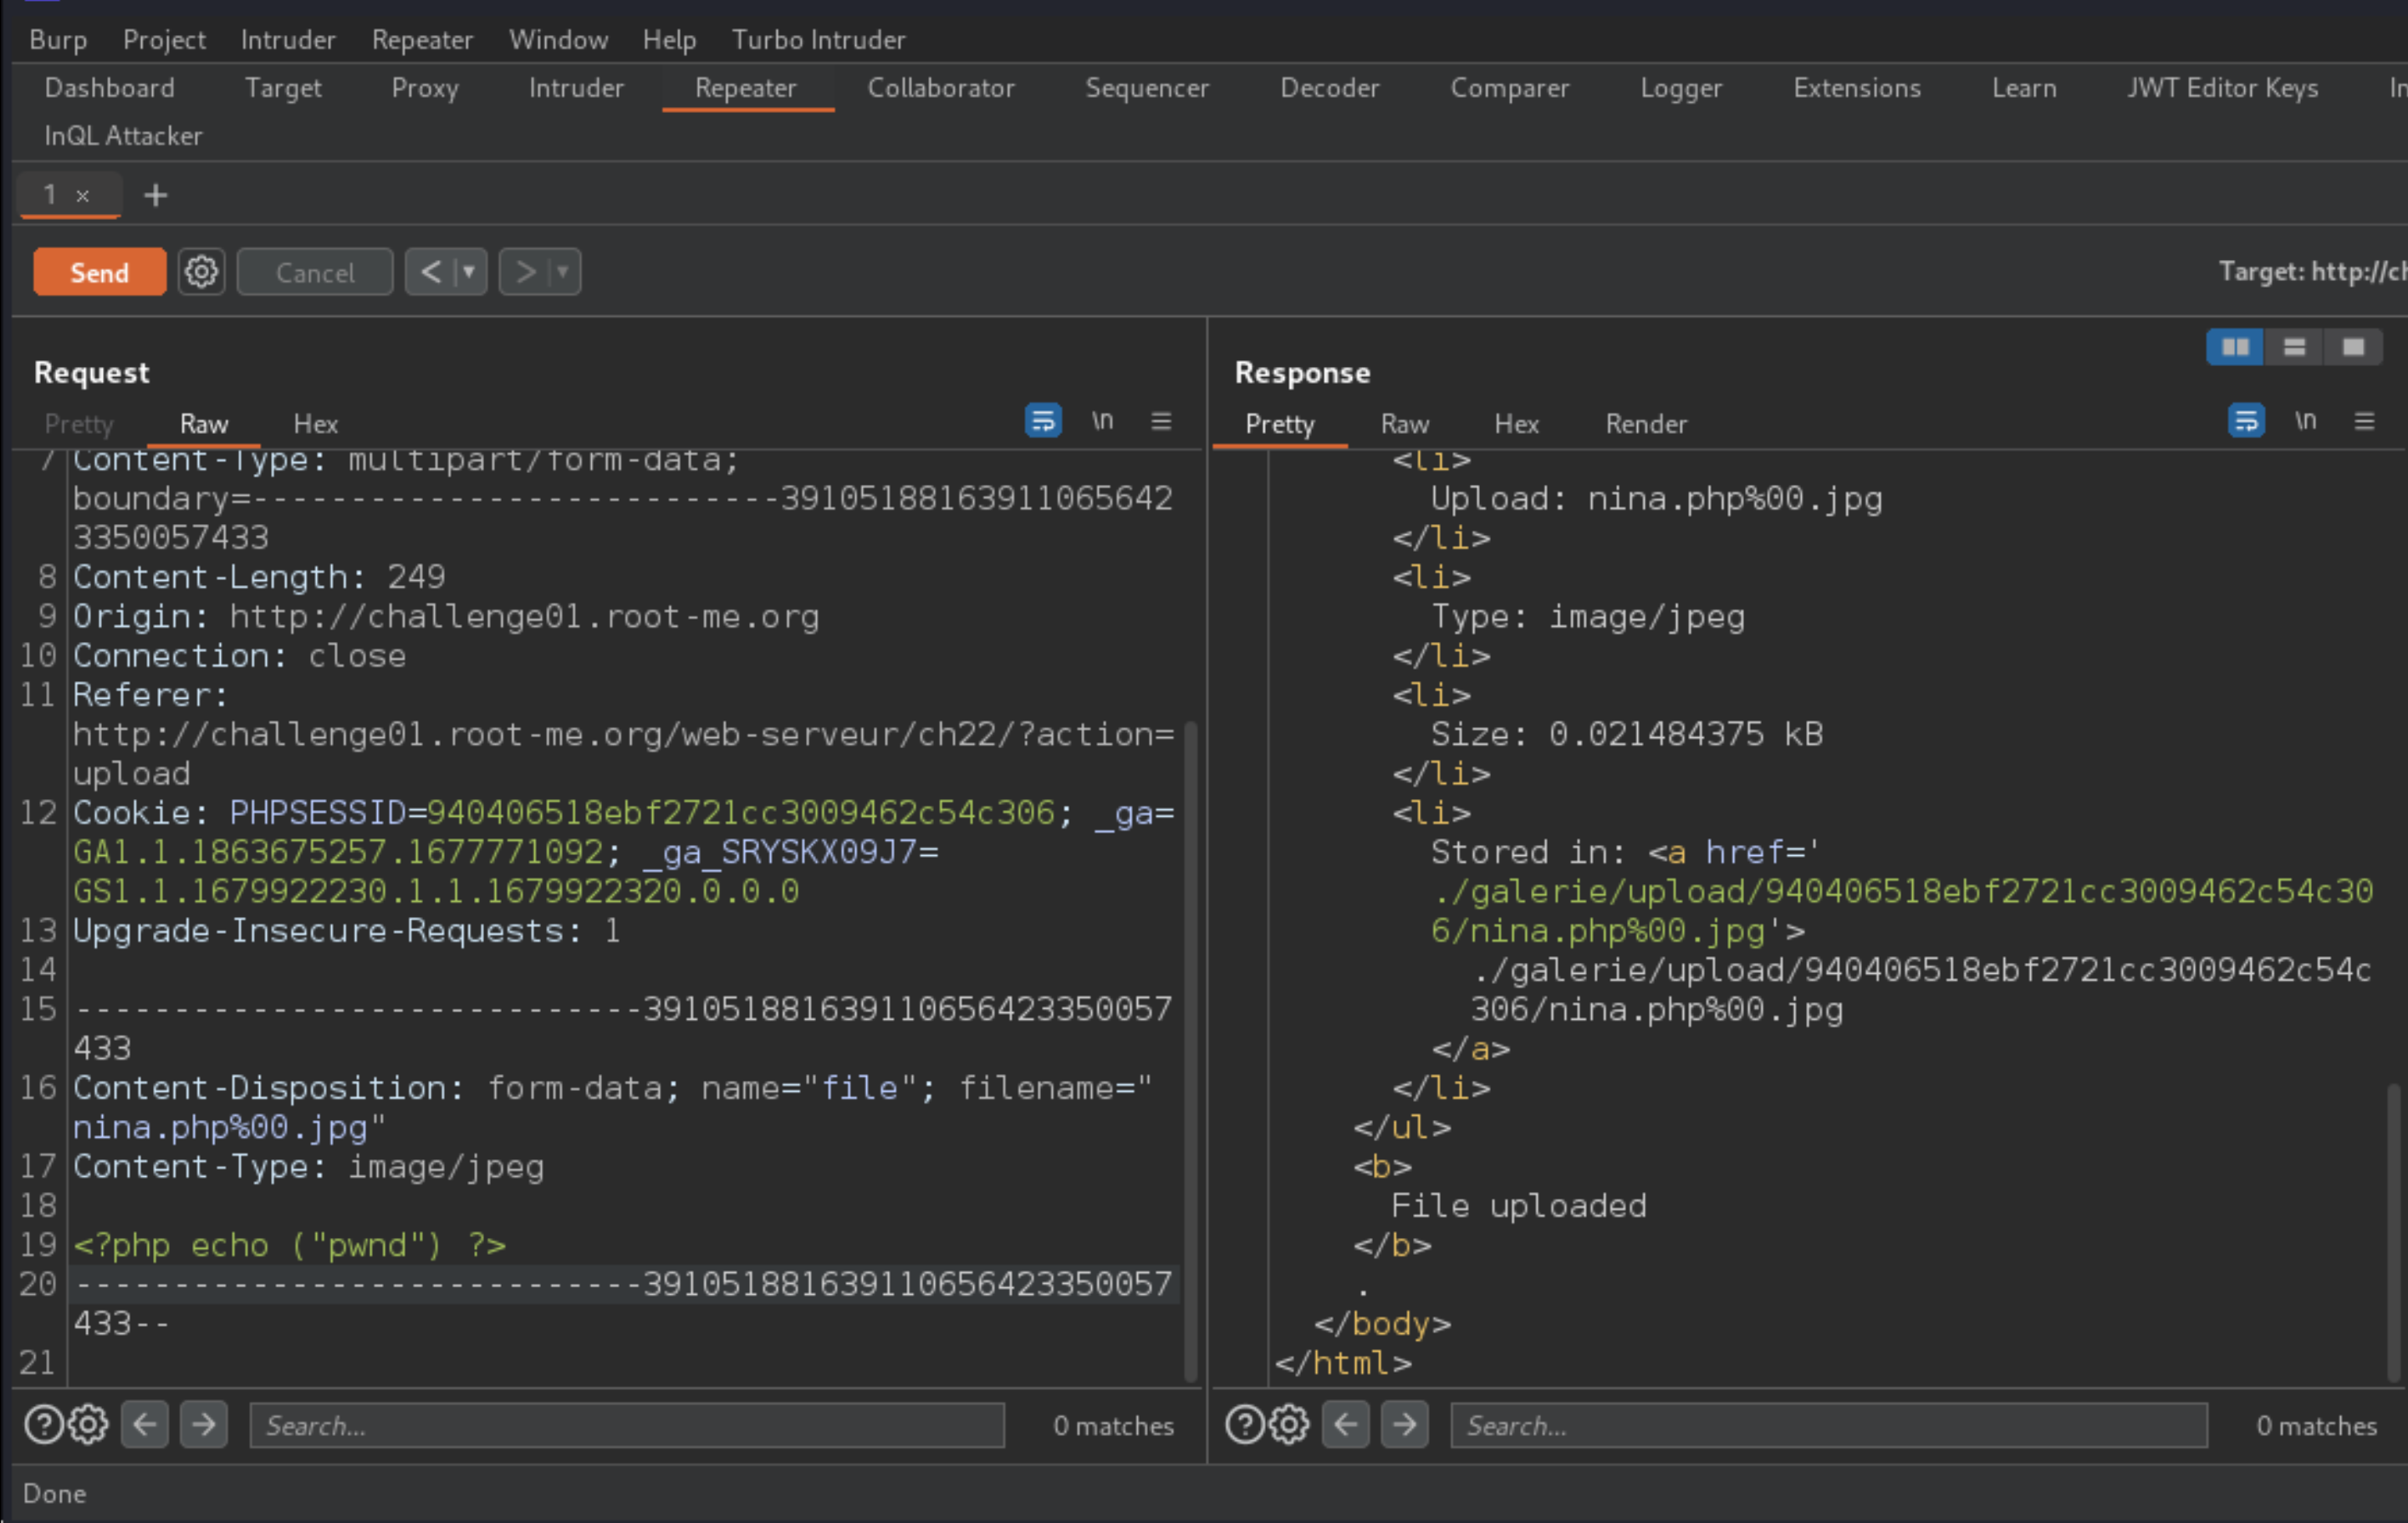Switch to the Extensions tab
2408x1523 pixels.
pyautogui.click(x=1857, y=88)
